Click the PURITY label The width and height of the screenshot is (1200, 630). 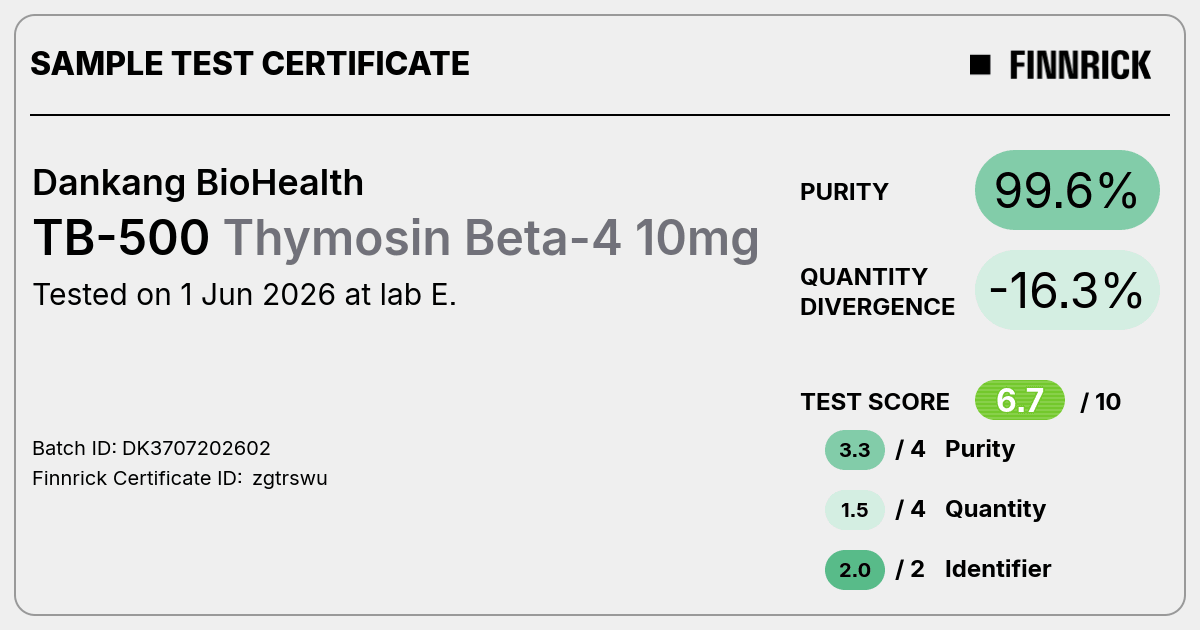tap(844, 192)
